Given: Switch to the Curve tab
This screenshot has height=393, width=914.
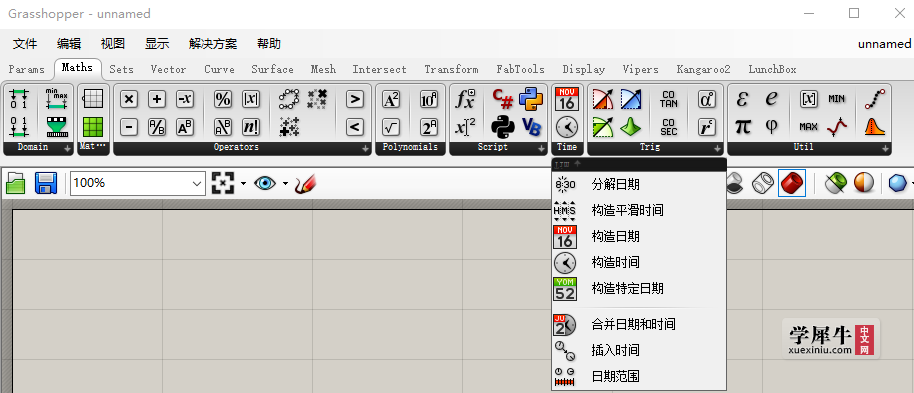Looking at the screenshot, I should coord(219,69).
